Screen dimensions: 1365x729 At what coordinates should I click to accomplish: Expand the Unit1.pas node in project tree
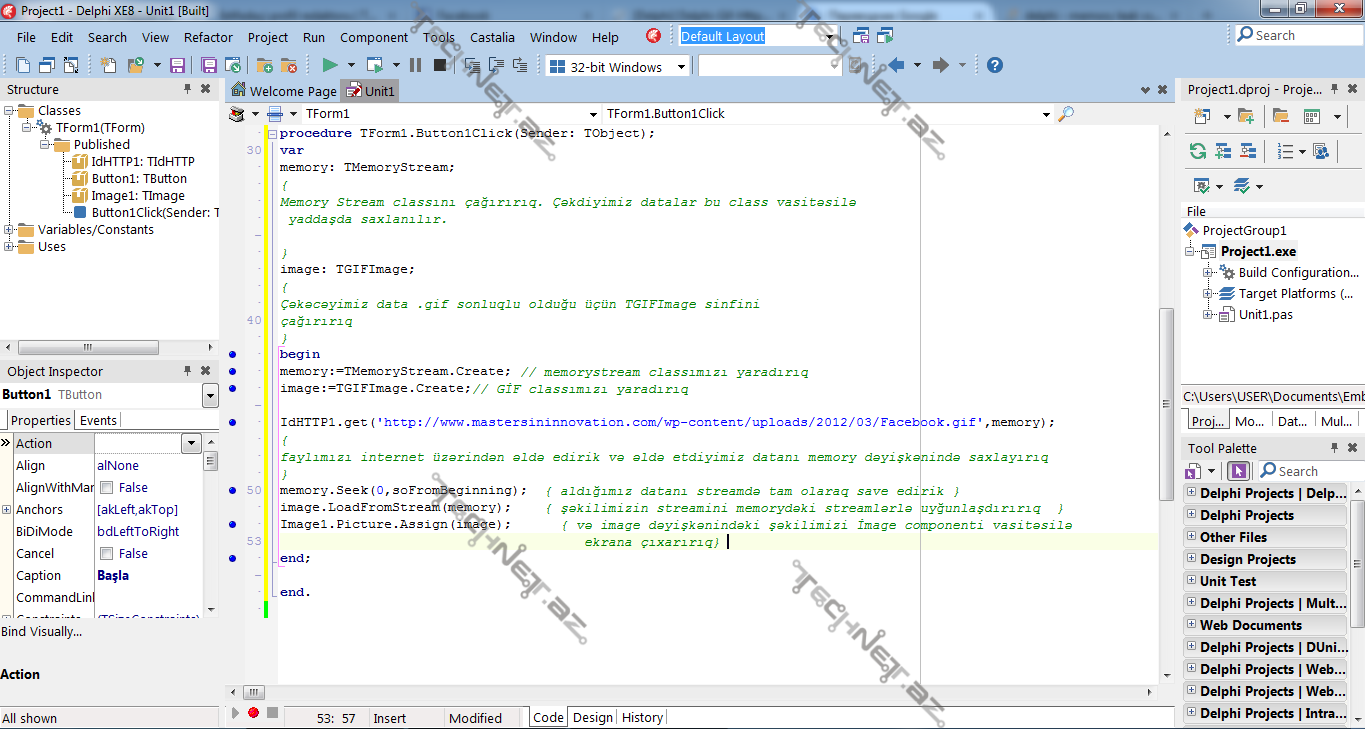click(1208, 315)
